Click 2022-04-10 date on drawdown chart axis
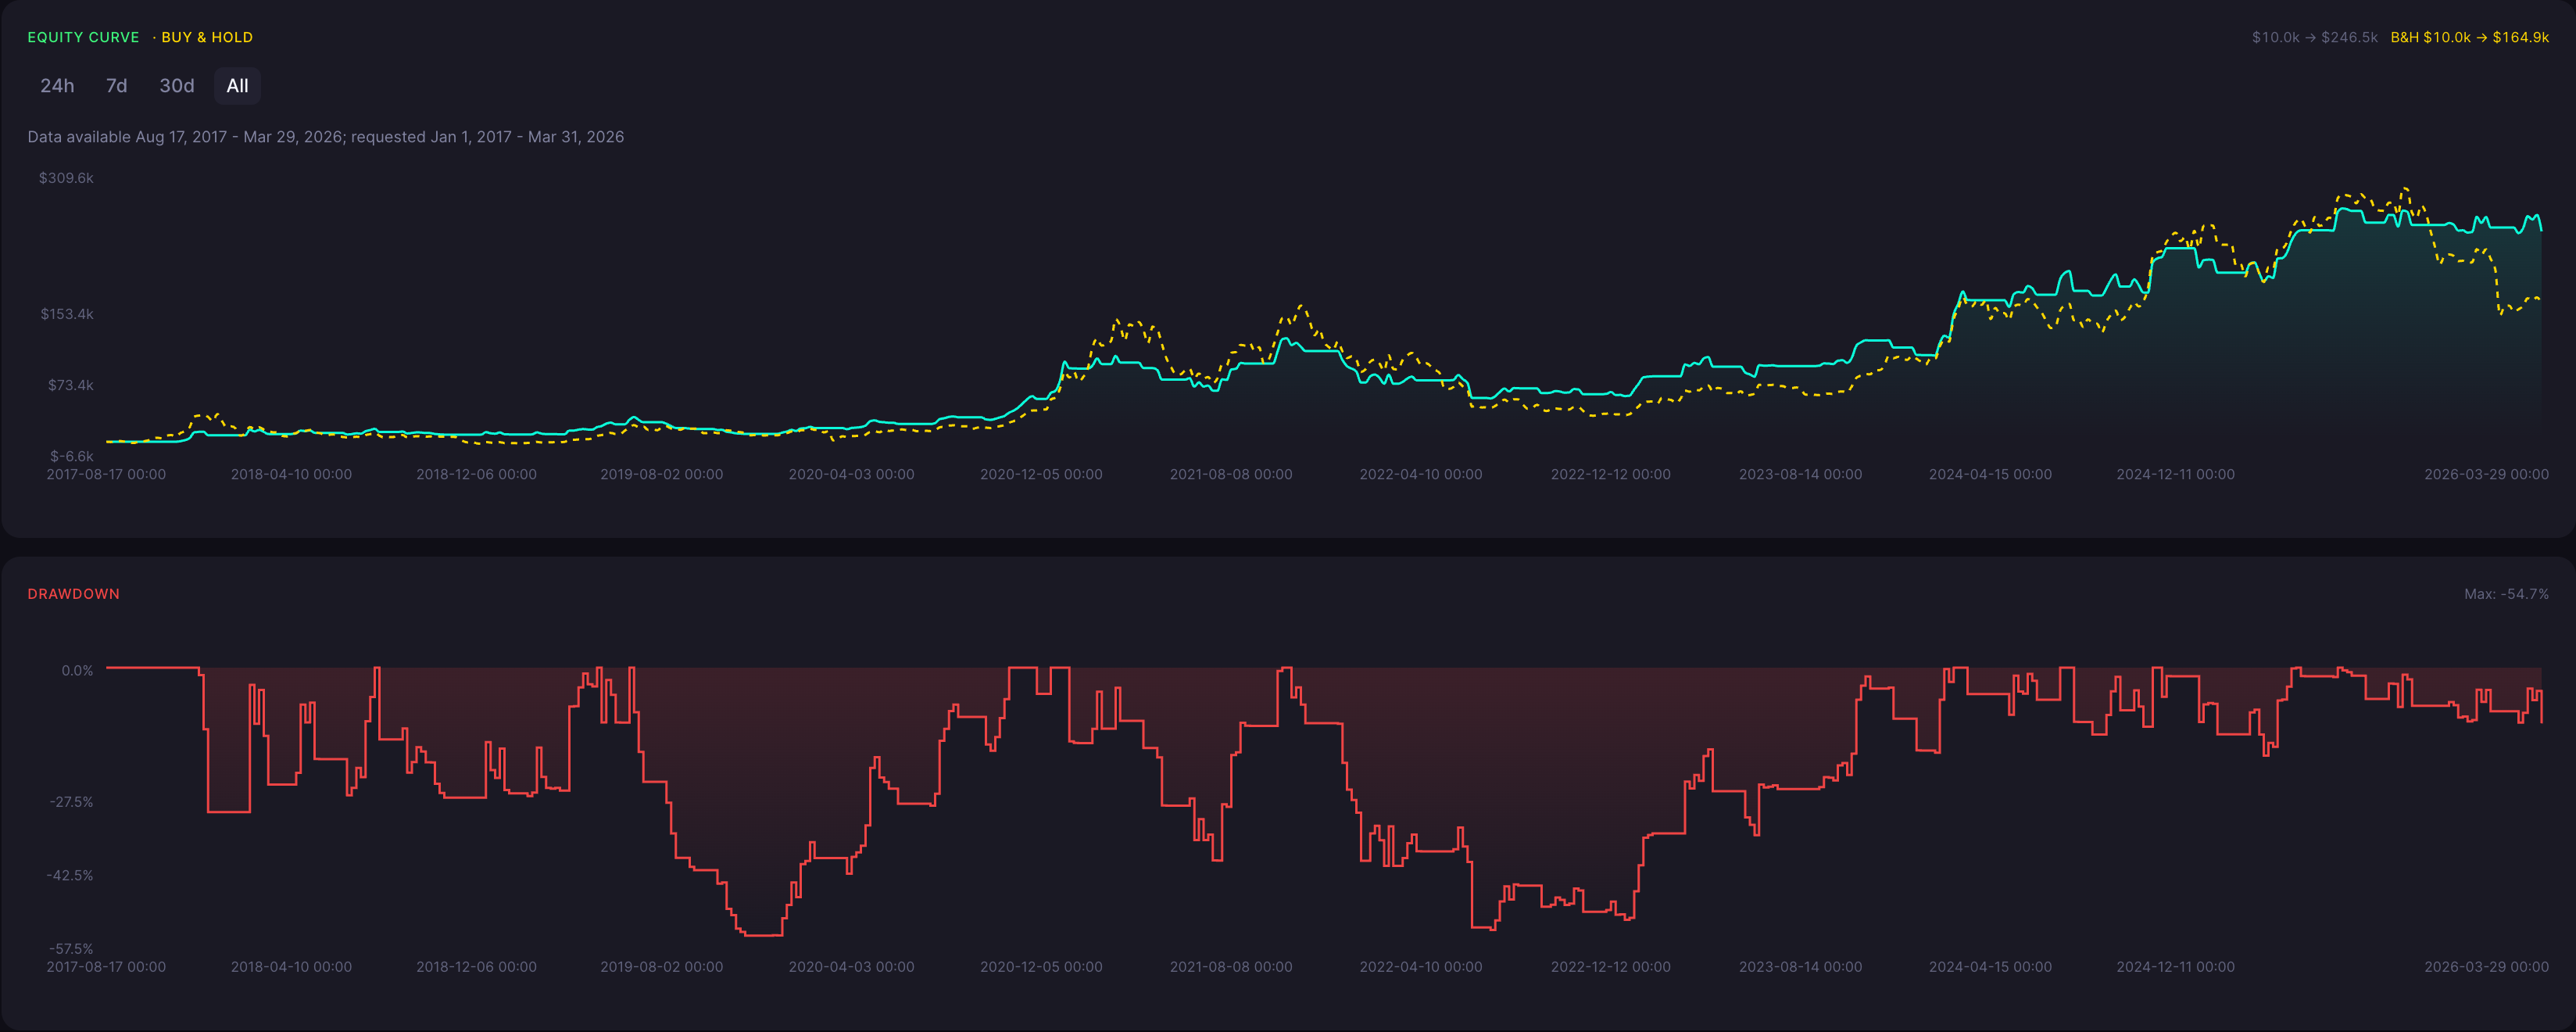 pos(1421,967)
